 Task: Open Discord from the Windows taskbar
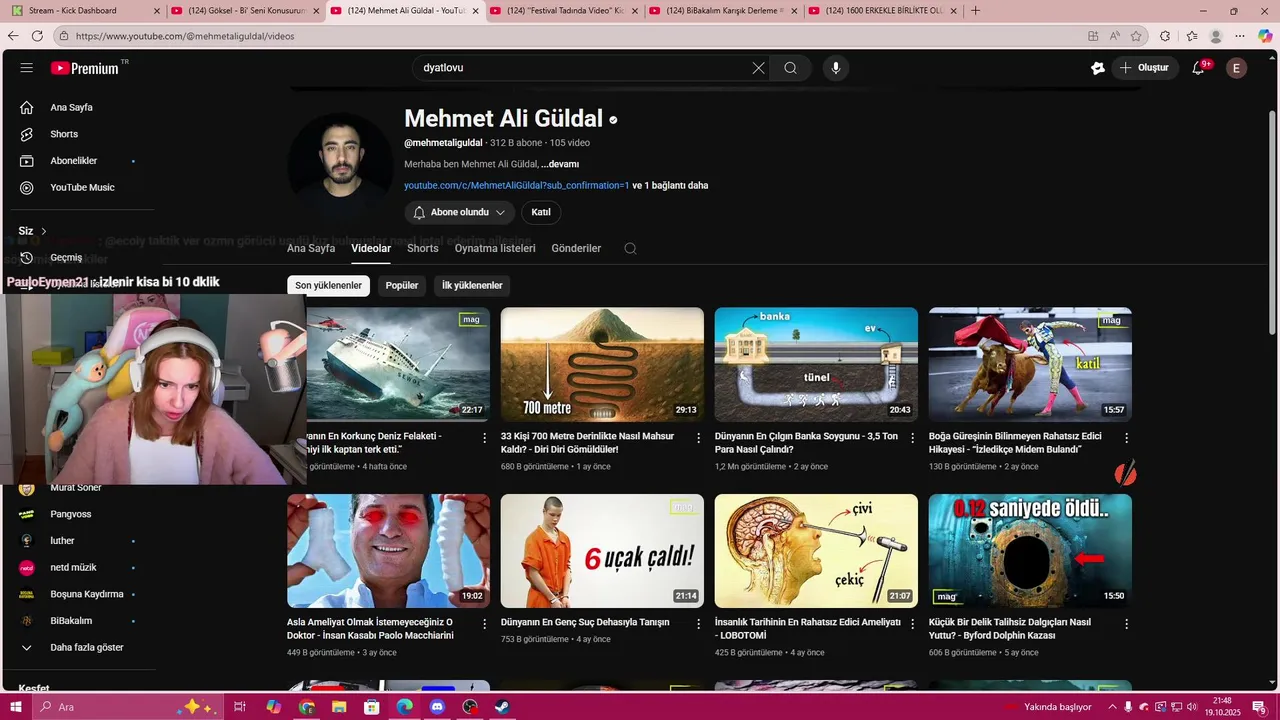(x=437, y=707)
